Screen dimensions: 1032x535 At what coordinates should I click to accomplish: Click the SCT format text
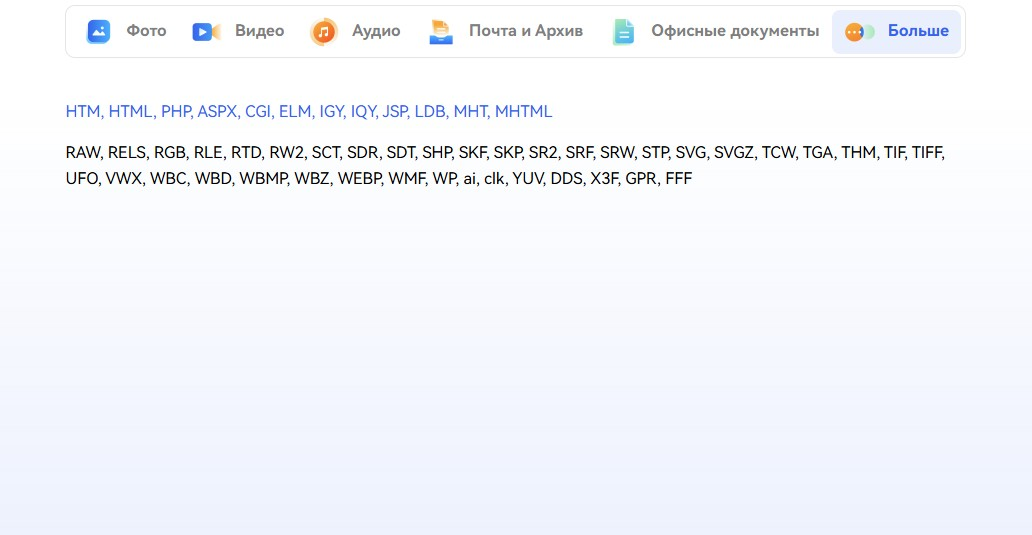click(x=325, y=153)
